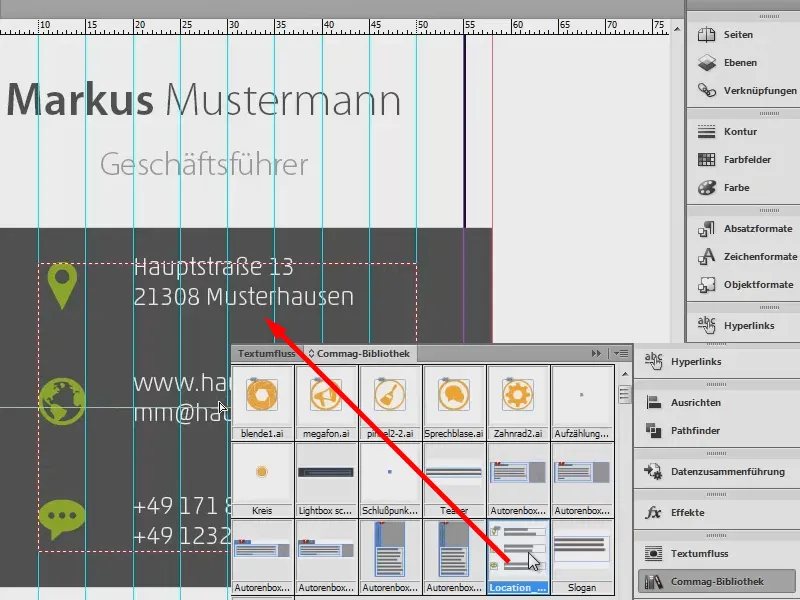Select the Aufzählung library item
This screenshot has height=600, width=800.
tap(582, 403)
